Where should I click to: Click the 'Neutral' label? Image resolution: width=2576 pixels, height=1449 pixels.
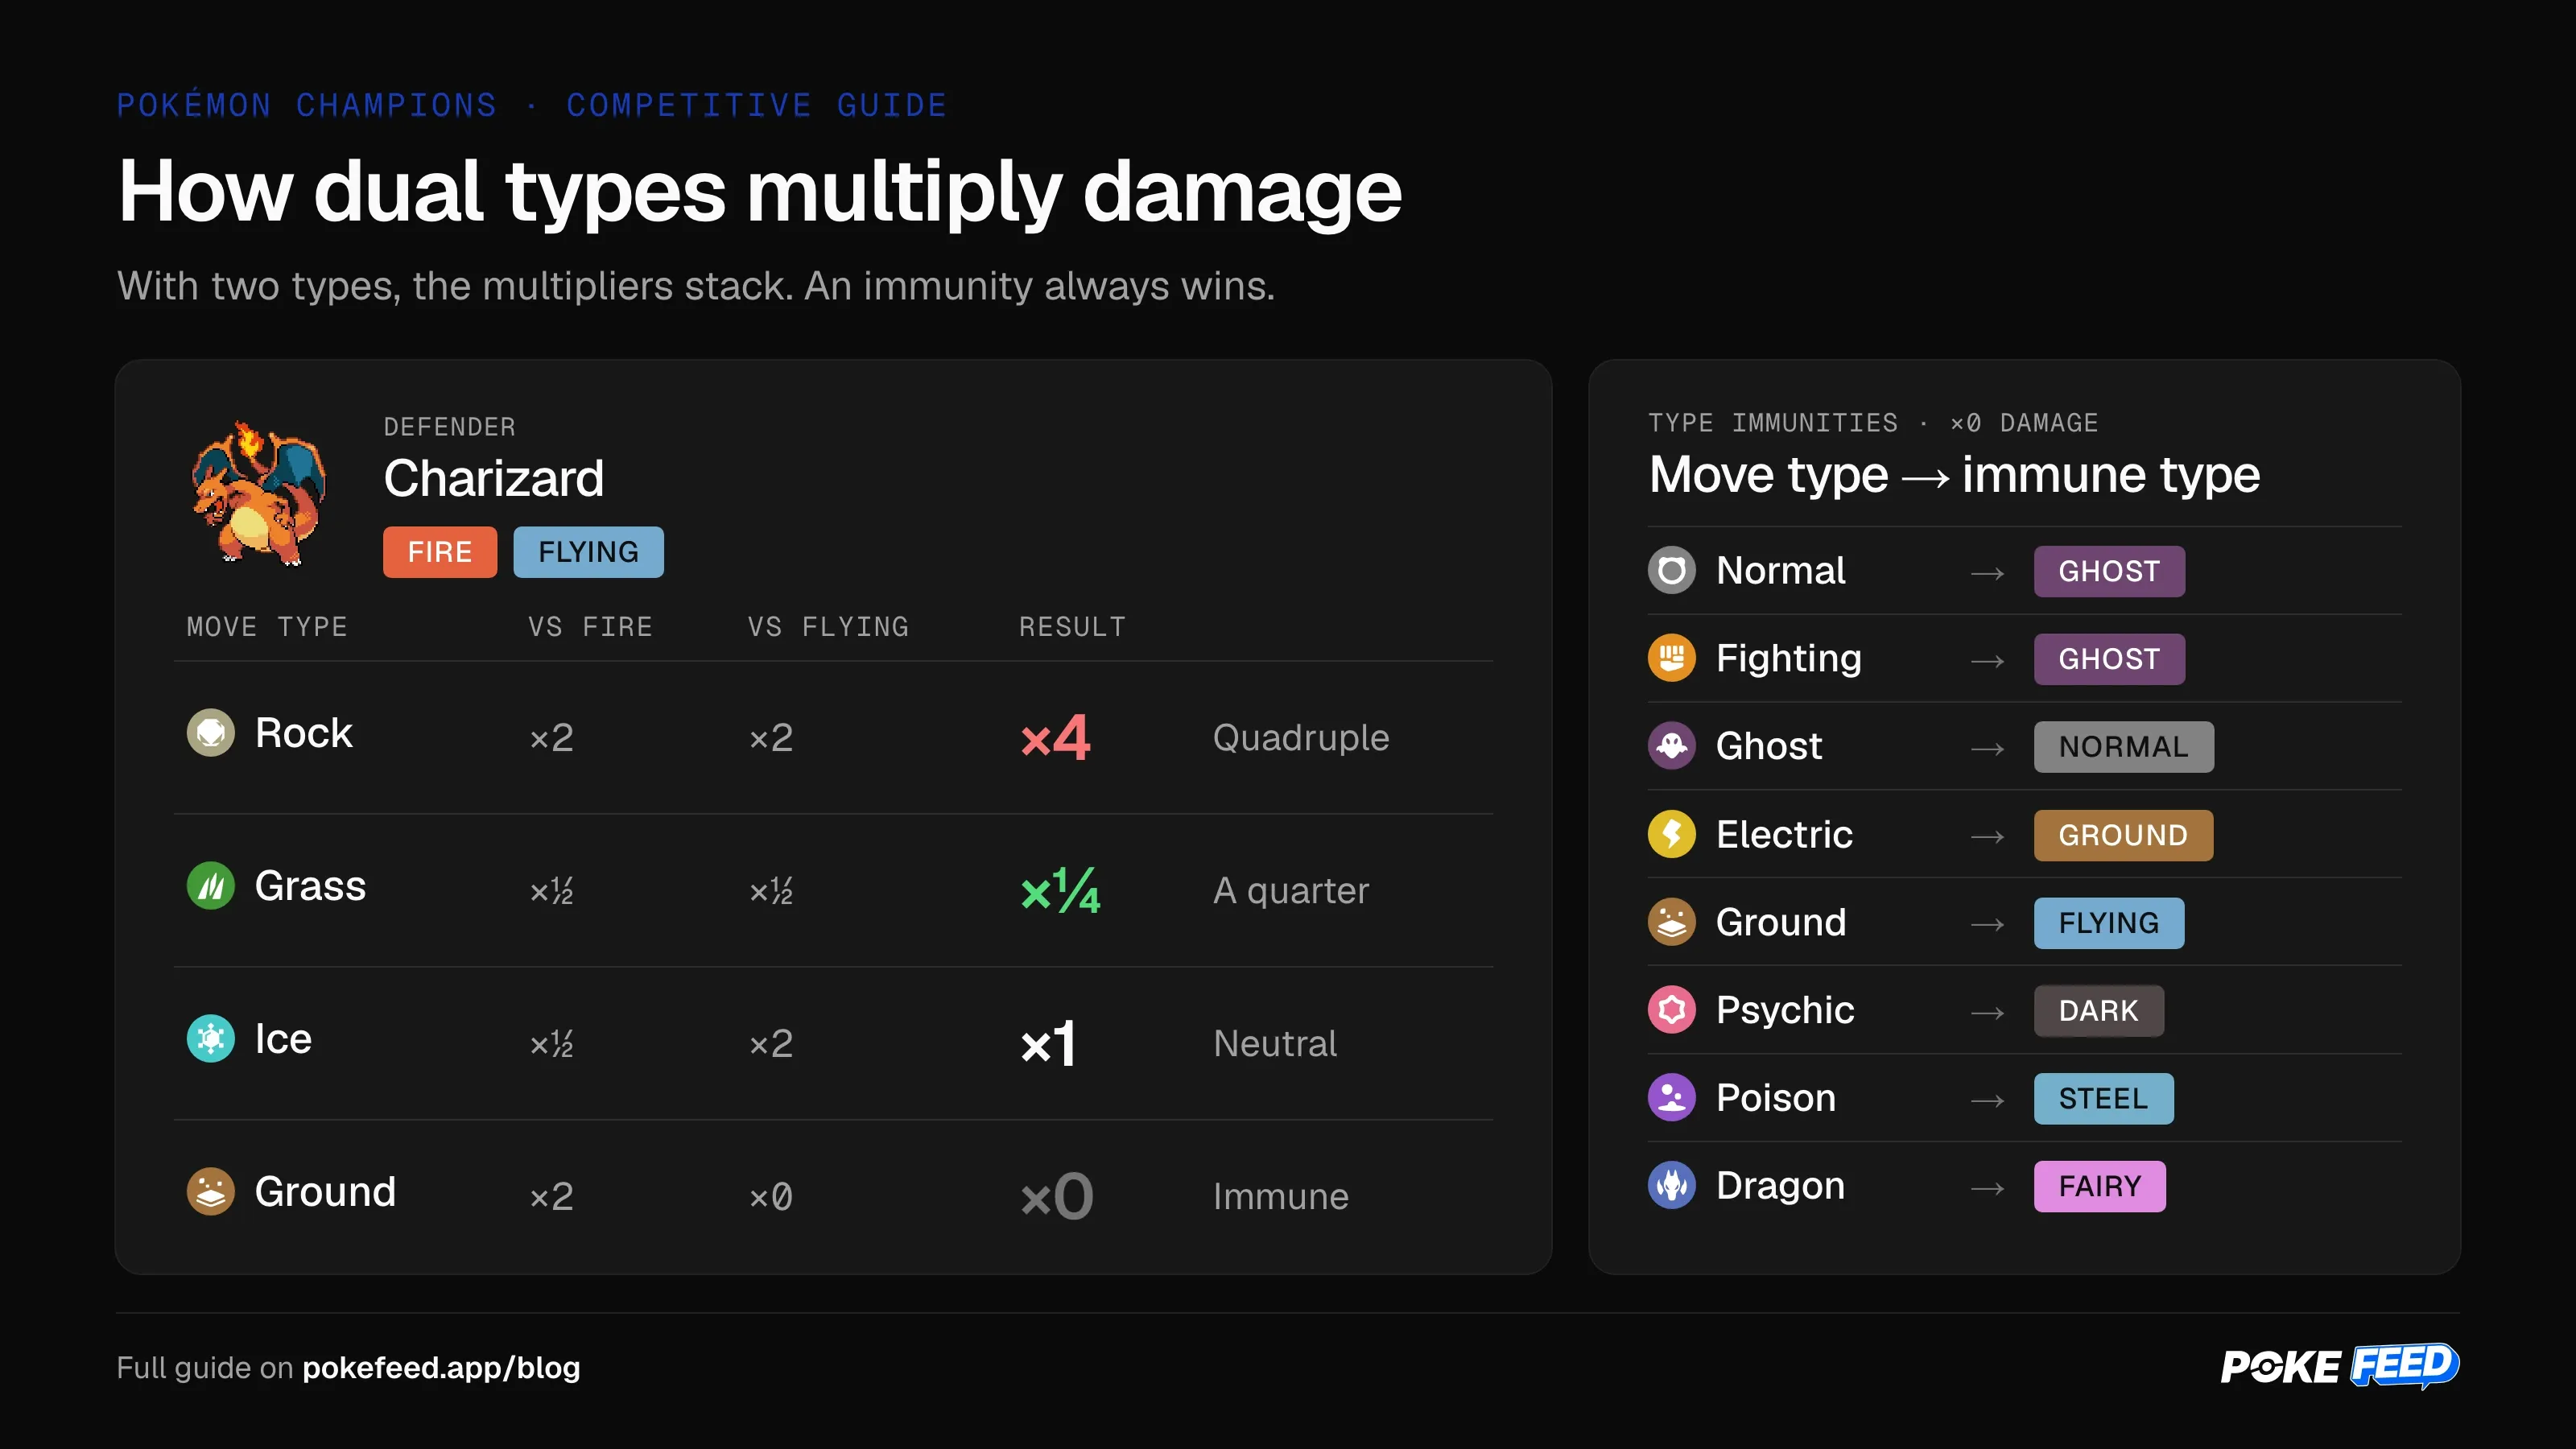point(1275,1044)
